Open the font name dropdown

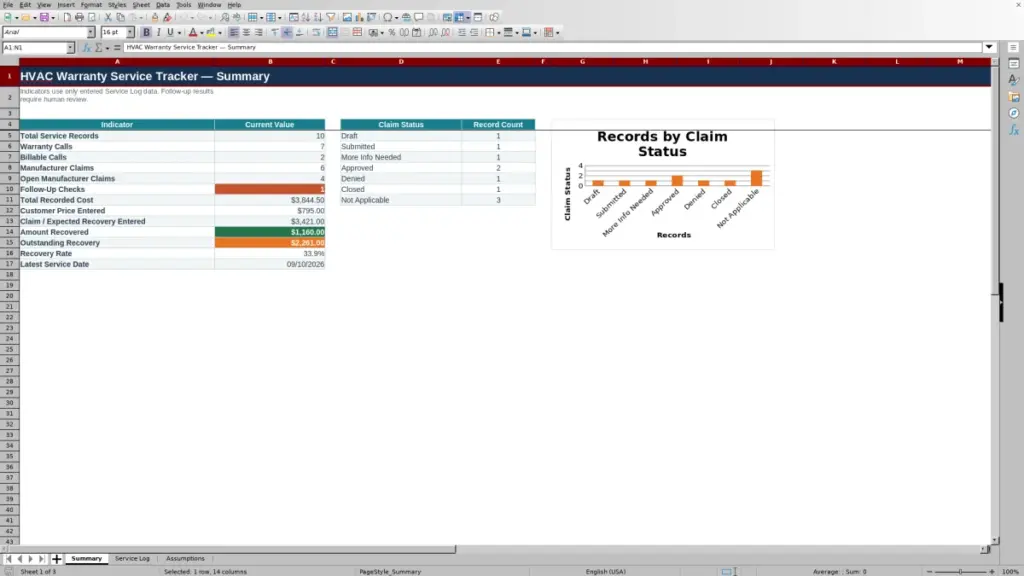(x=91, y=33)
